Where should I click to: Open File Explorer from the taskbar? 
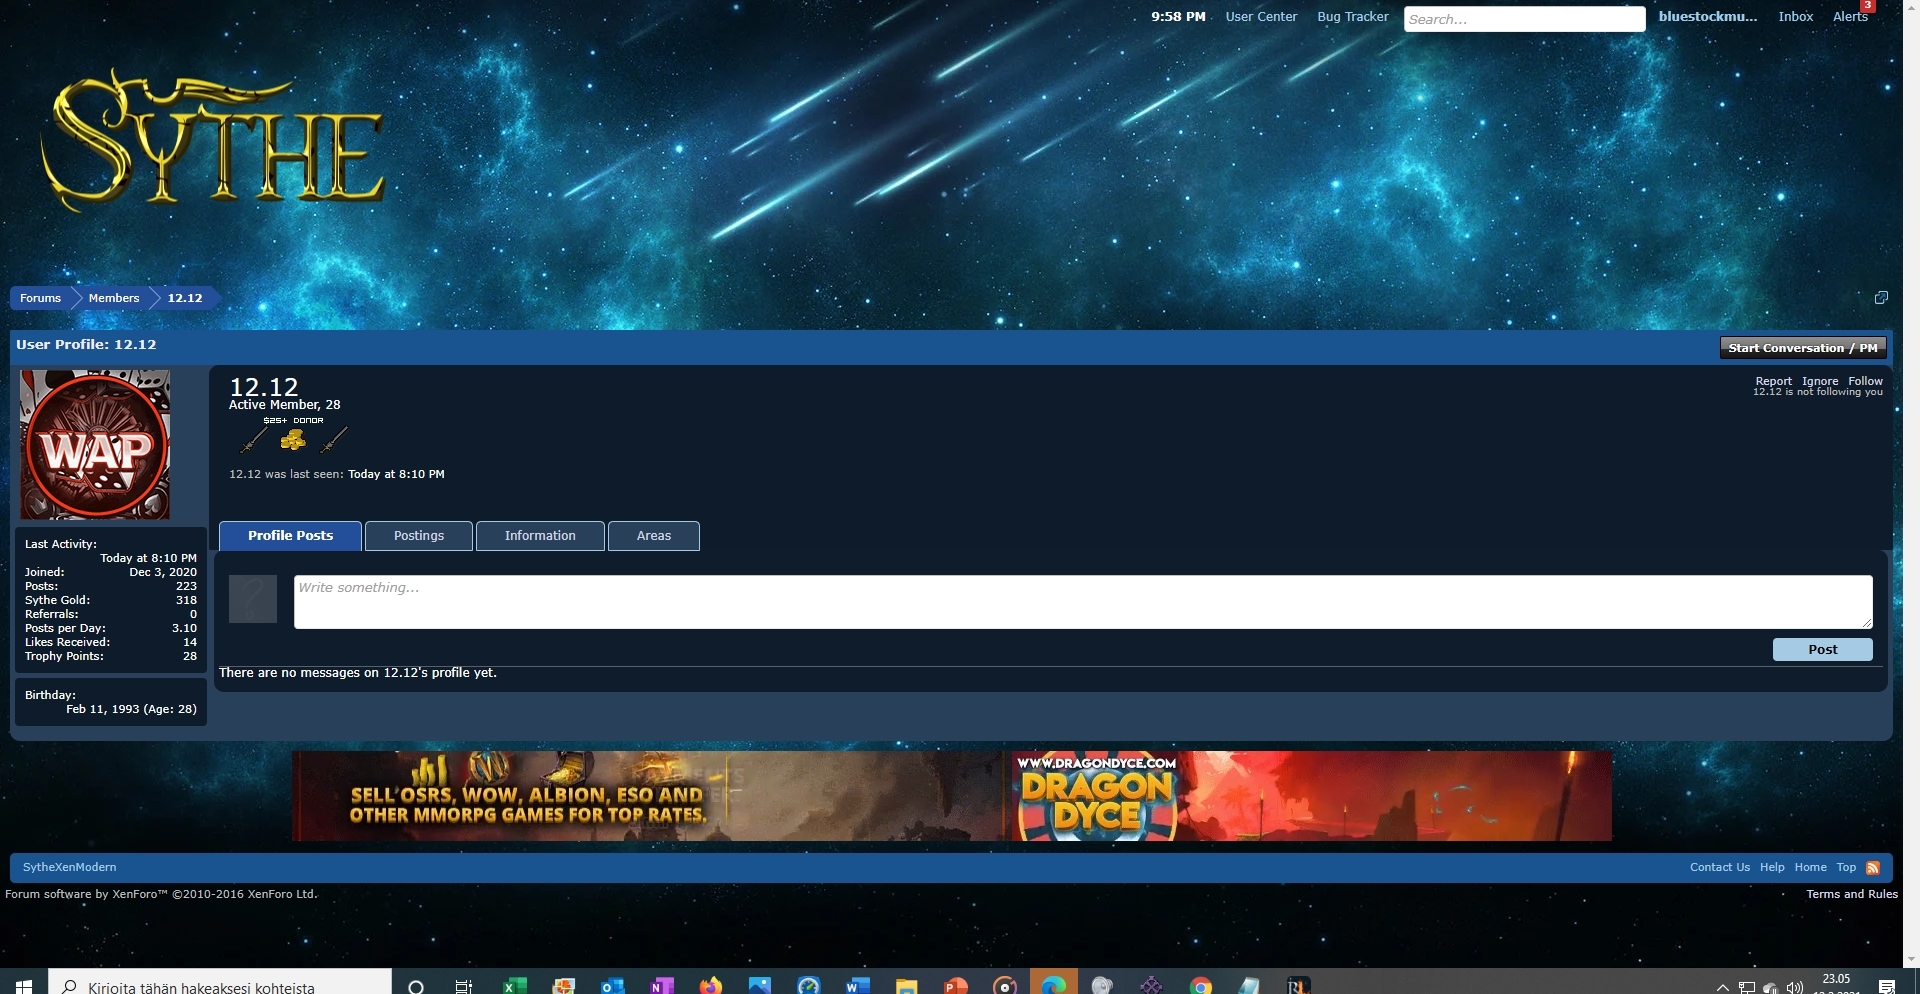906,986
